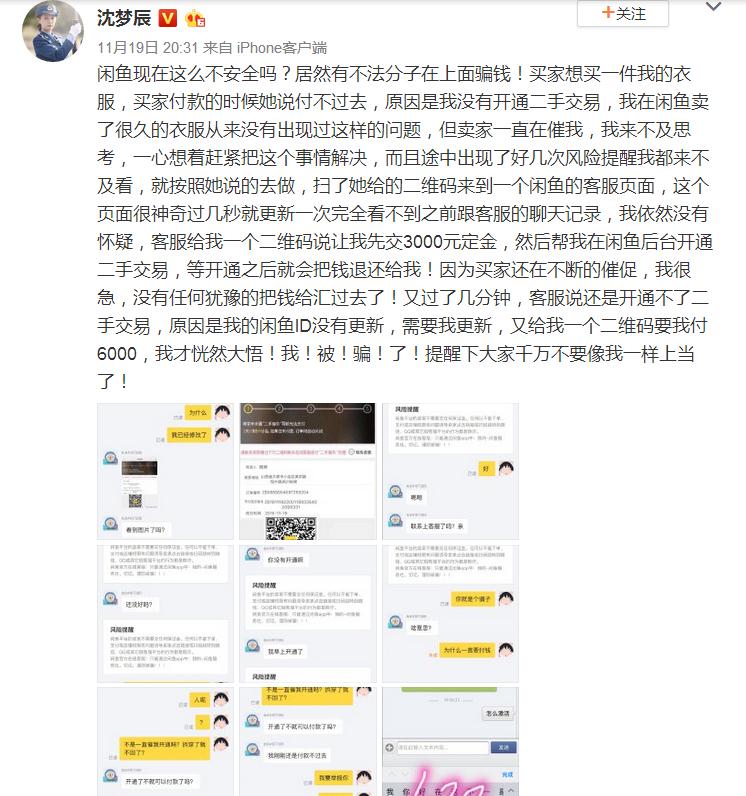The height and width of the screenshot is (796, 746).
Task: Click the post body text paragraph
Action: [x=404, y=227]
